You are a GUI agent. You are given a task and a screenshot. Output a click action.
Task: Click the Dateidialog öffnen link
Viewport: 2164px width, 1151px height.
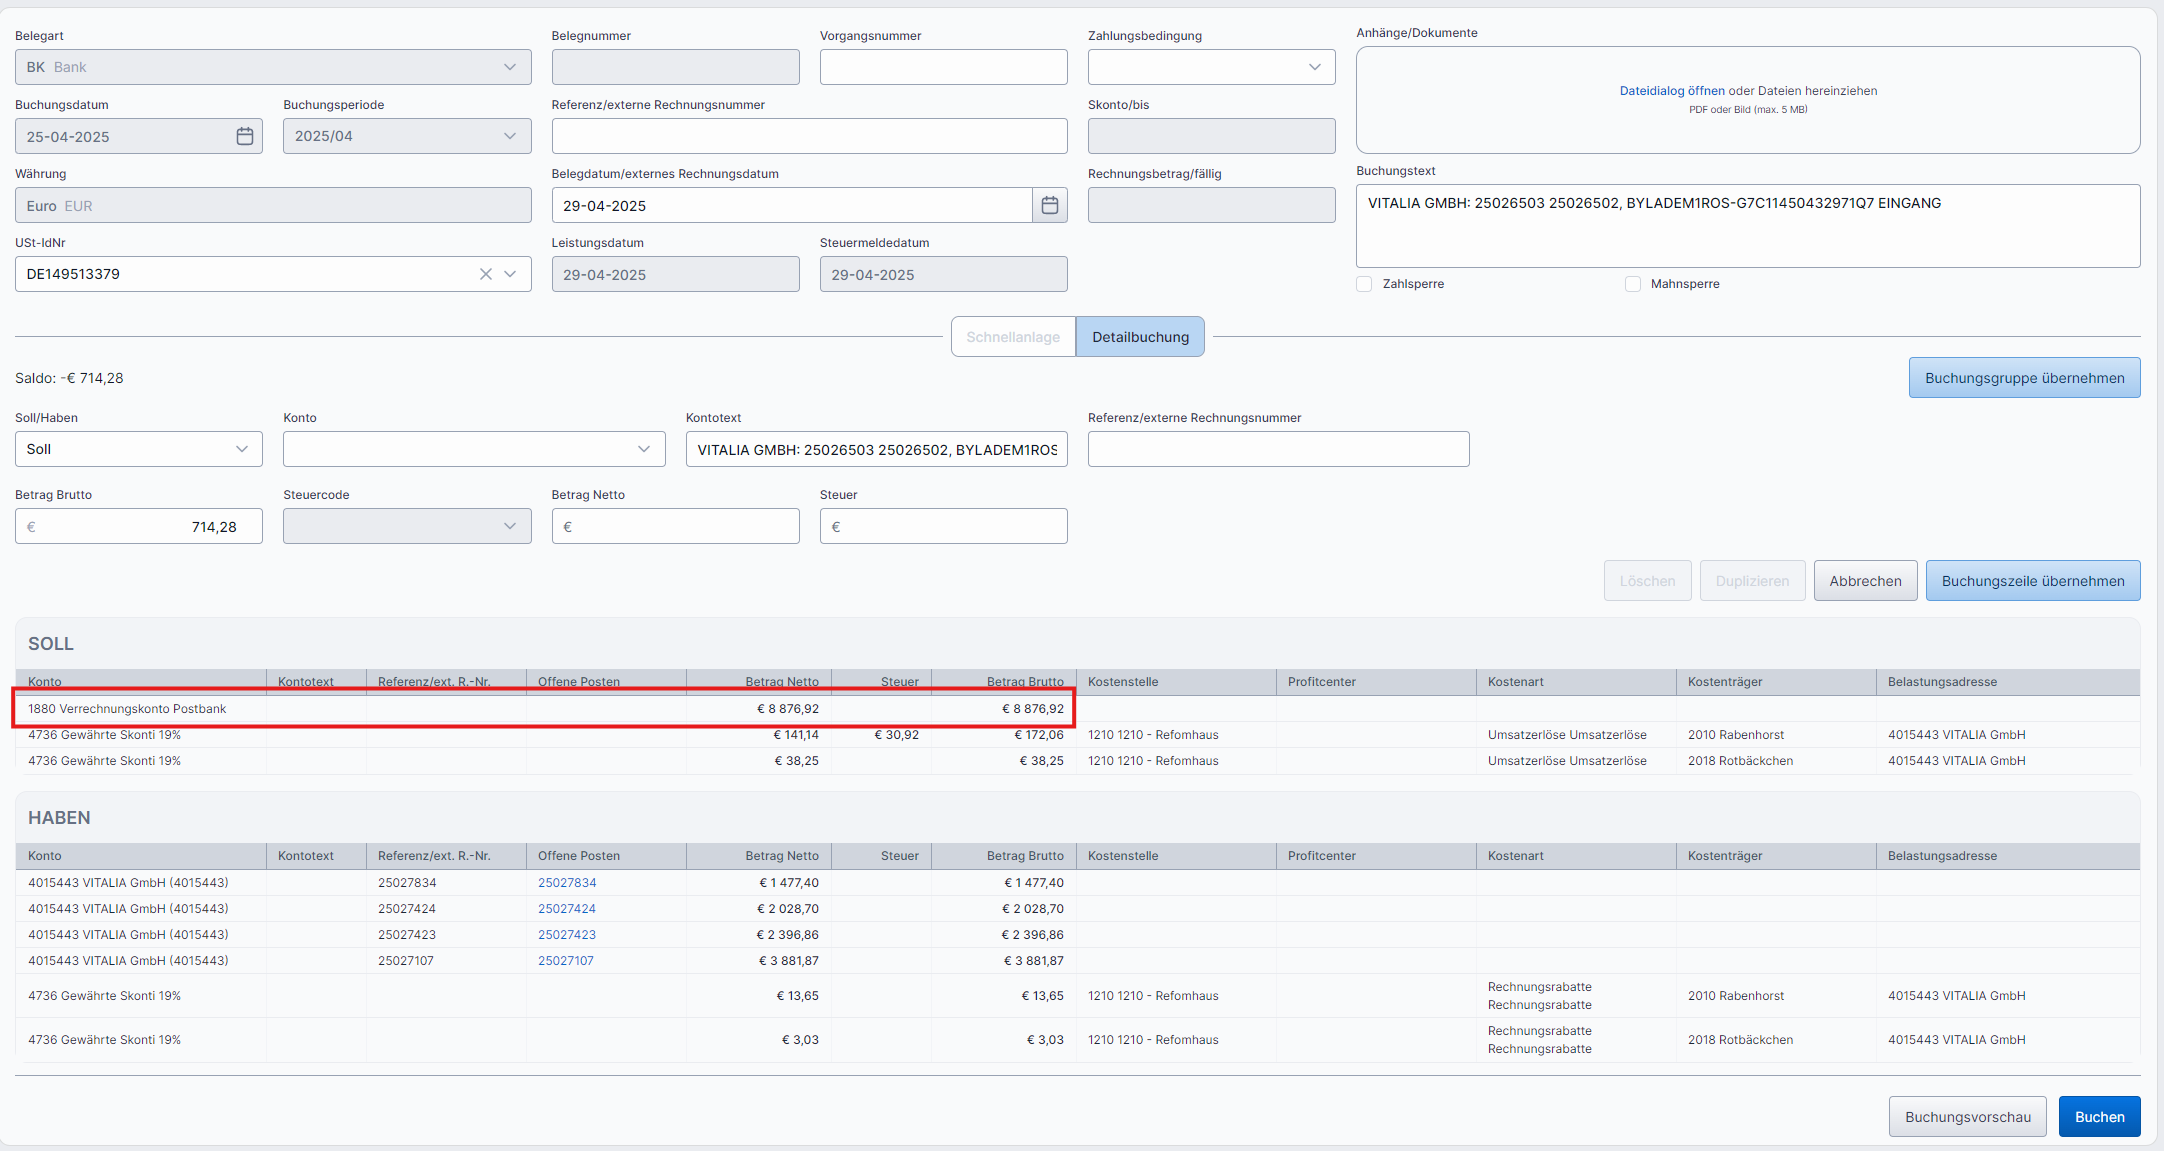point(1672,91)
